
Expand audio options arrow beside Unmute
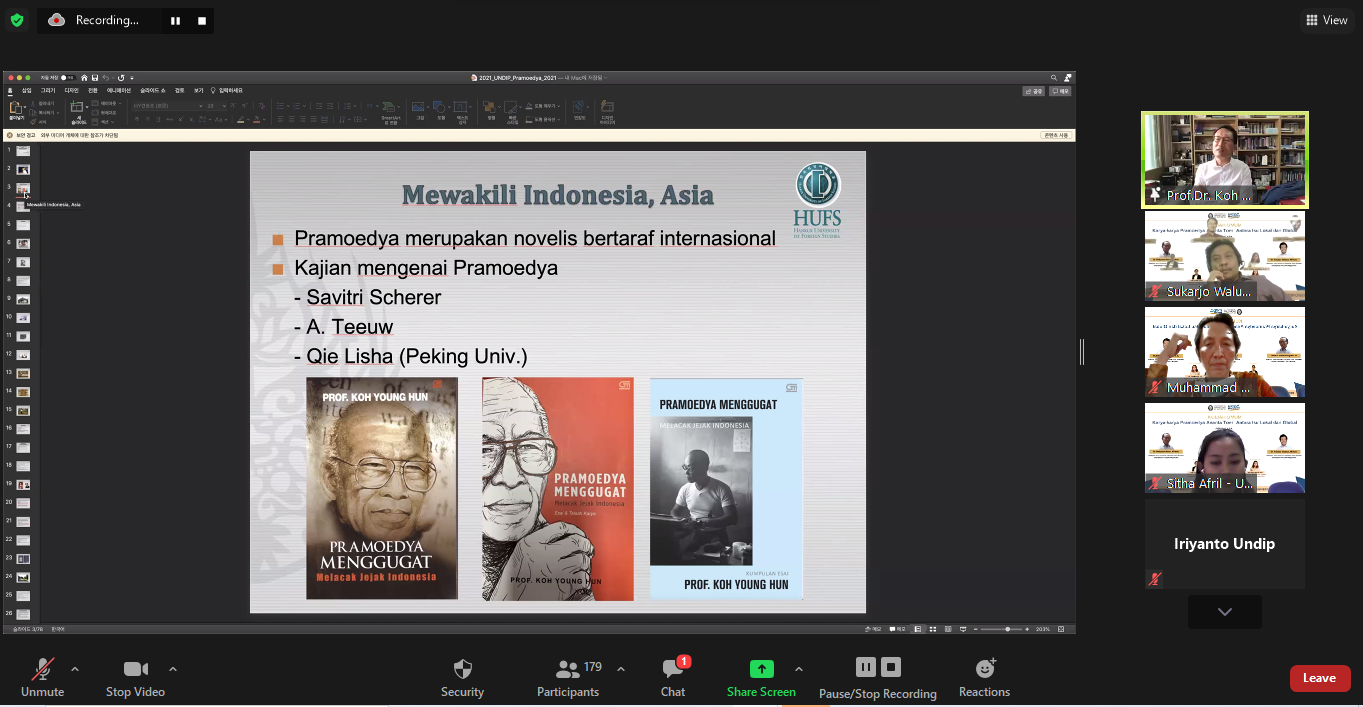[x=75, y=669]
